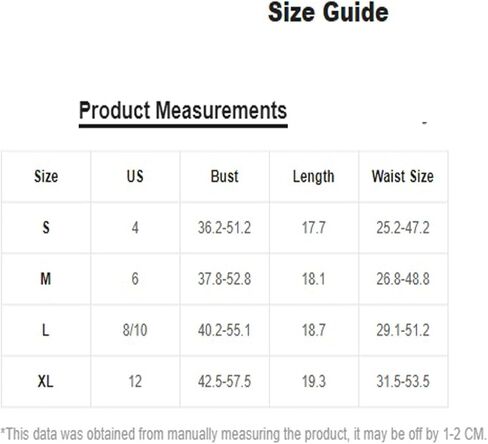Select the Product Measurements heading
Viewport: 488px width, 444px height.
[183, 110]
